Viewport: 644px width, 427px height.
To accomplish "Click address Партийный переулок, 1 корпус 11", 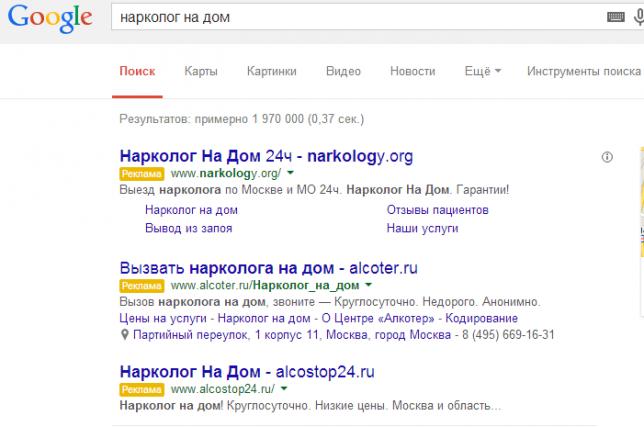I will pos(292,335).
